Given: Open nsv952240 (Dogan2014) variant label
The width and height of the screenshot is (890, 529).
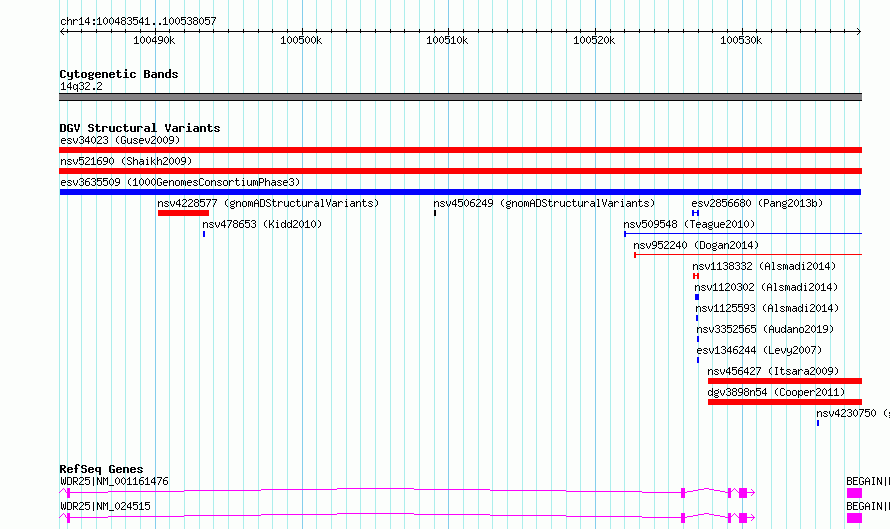Looking at the screenshot, I should tap(696, 245).
